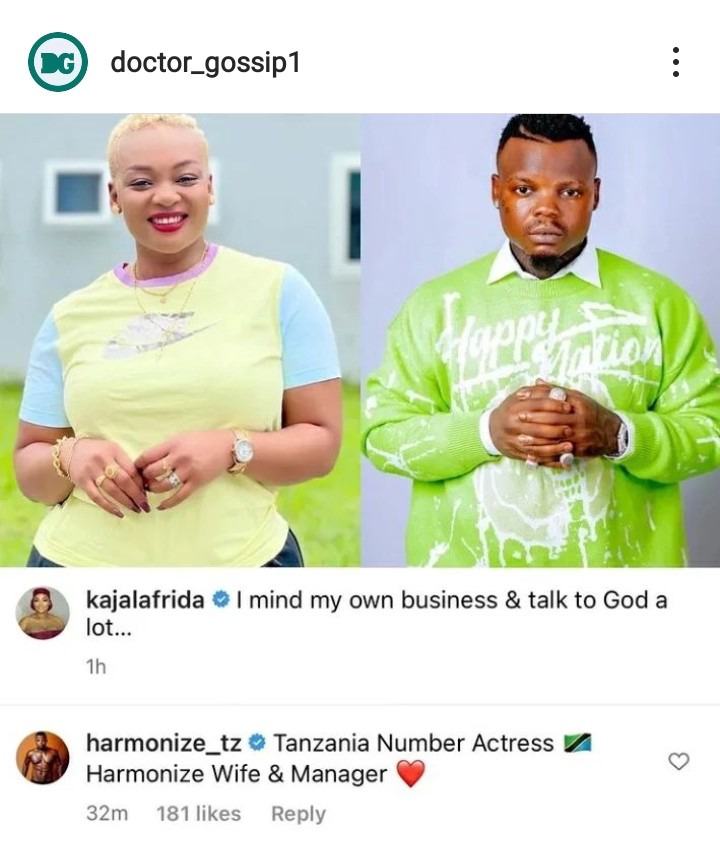Image resolution: width=720 pixels, height=844 pixels.
Task: Open the harmonize_tz username link
Action: point(164,743)
